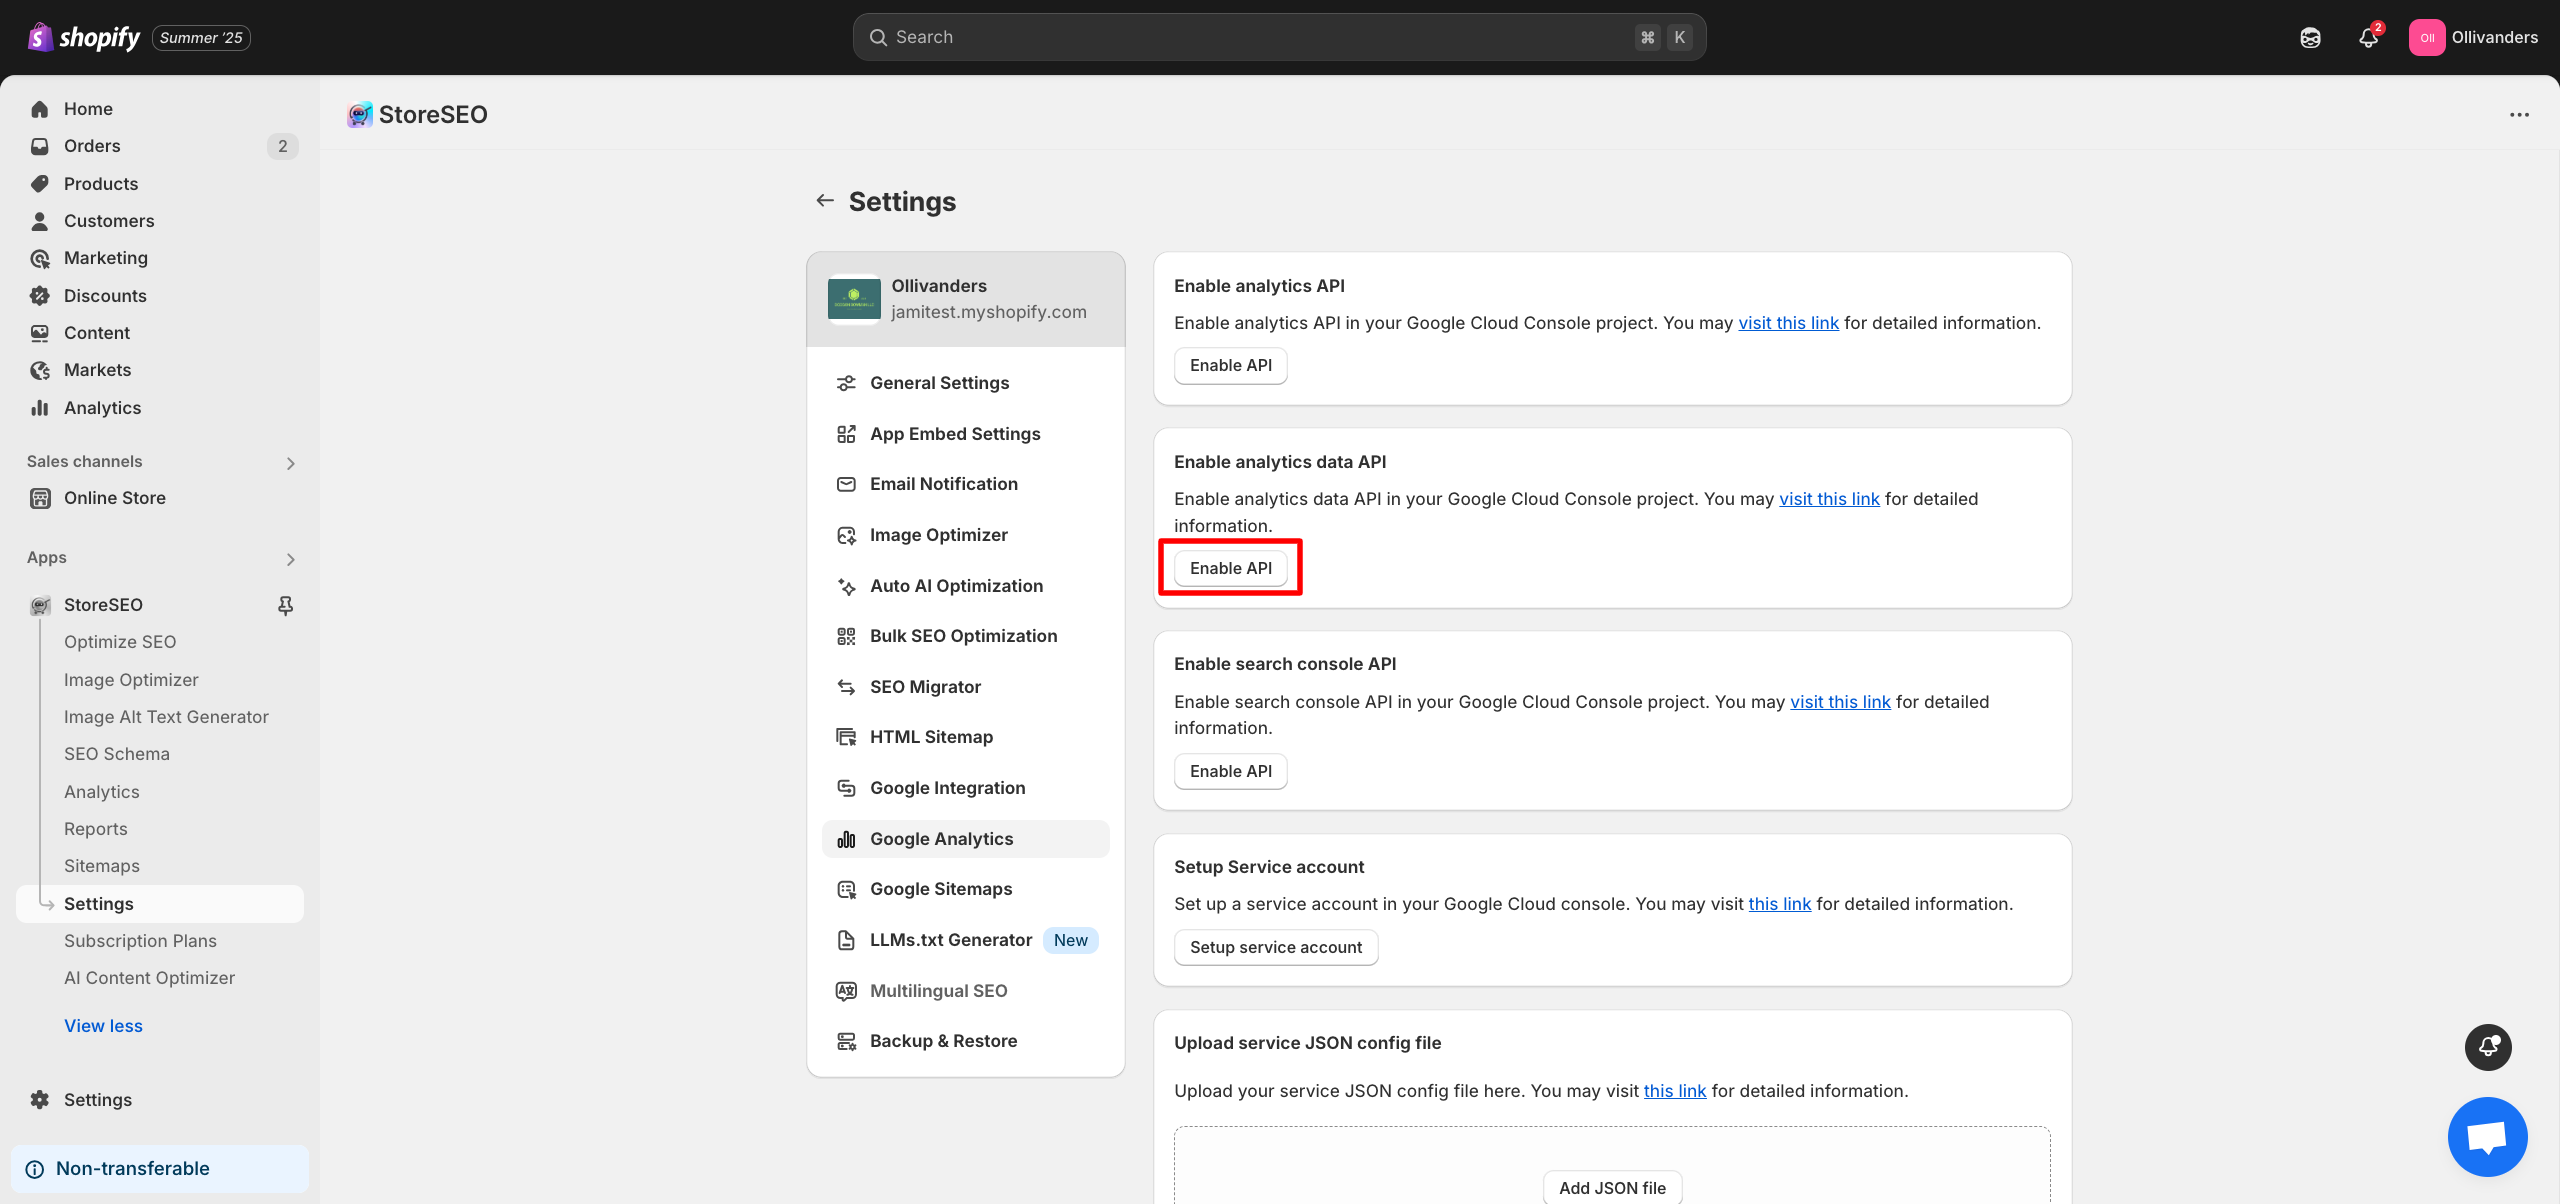Image resolution: width=2560 pixels, height=1204 pixels.
Task: Click Enable API under search console API
Action: tap(1230, 771)
